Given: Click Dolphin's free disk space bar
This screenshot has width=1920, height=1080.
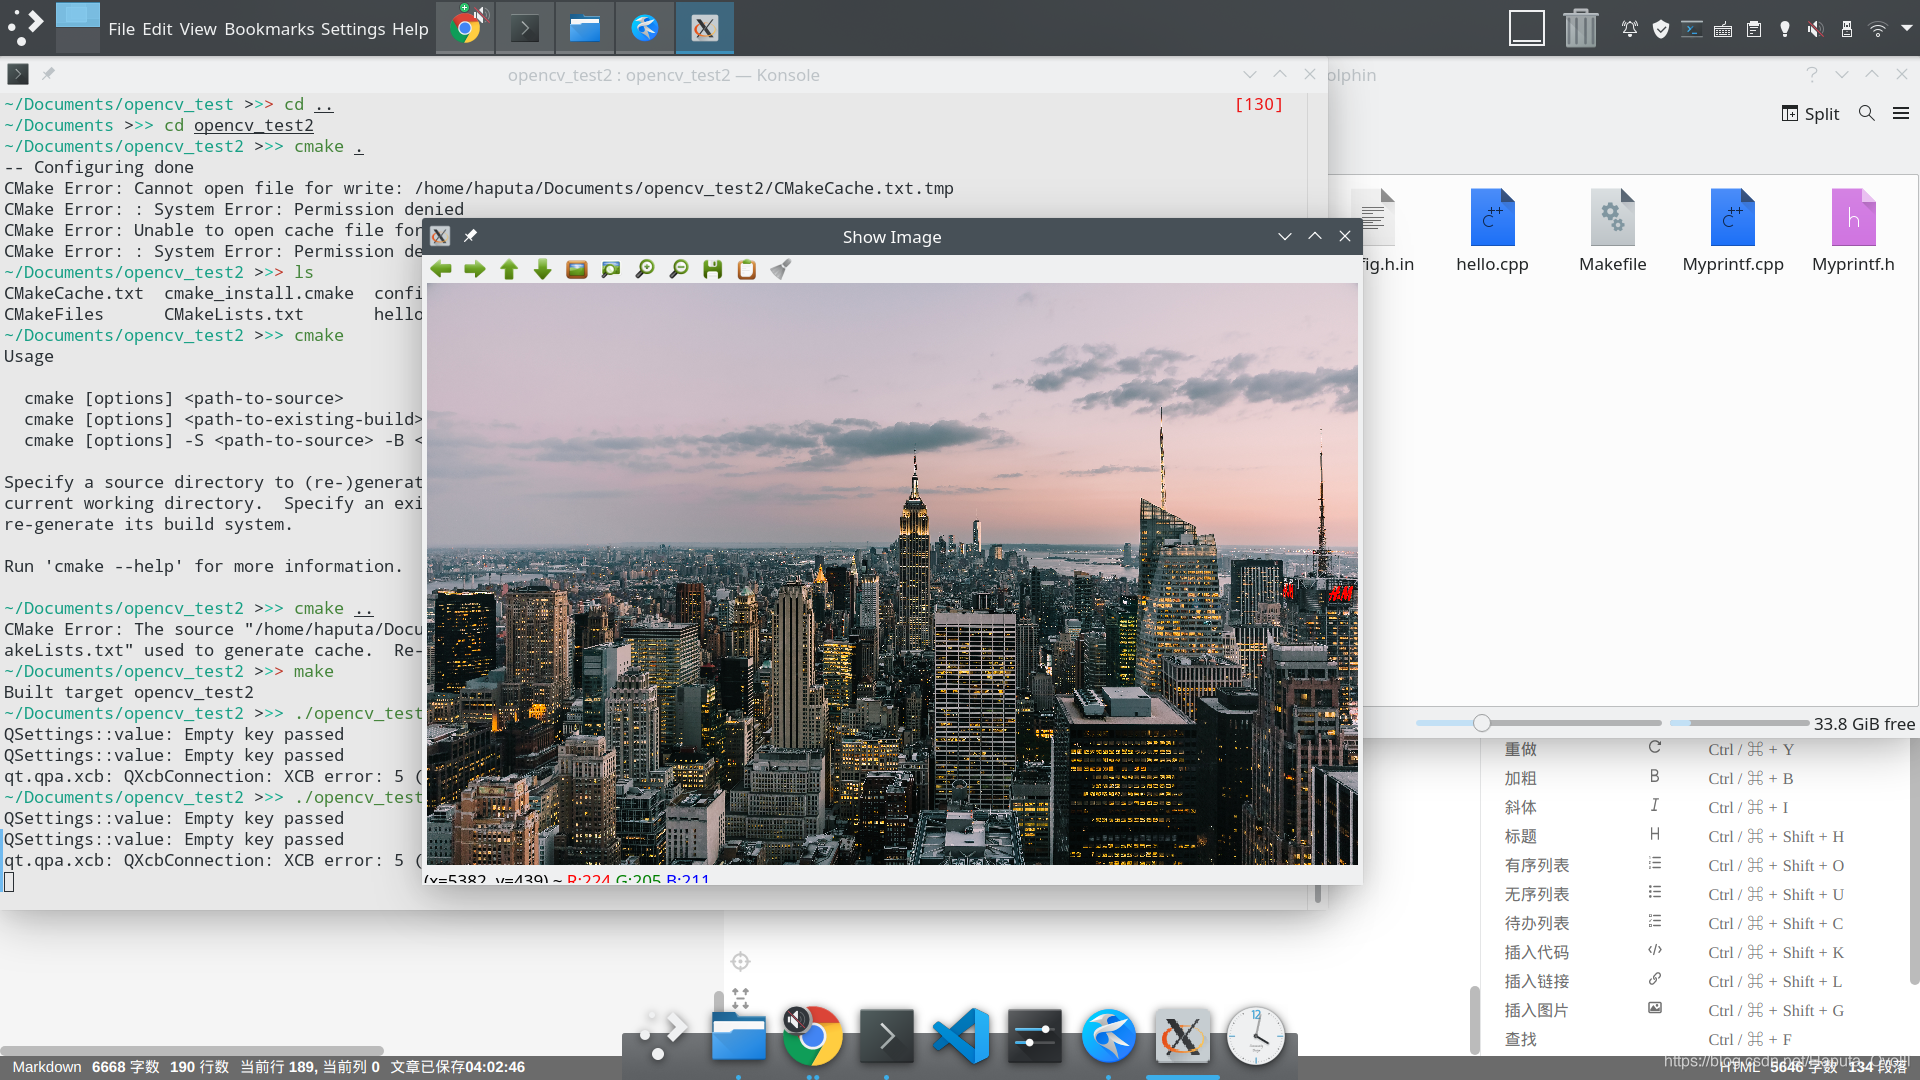Looking at the screenshot, I should click(x=1739, y=723).
